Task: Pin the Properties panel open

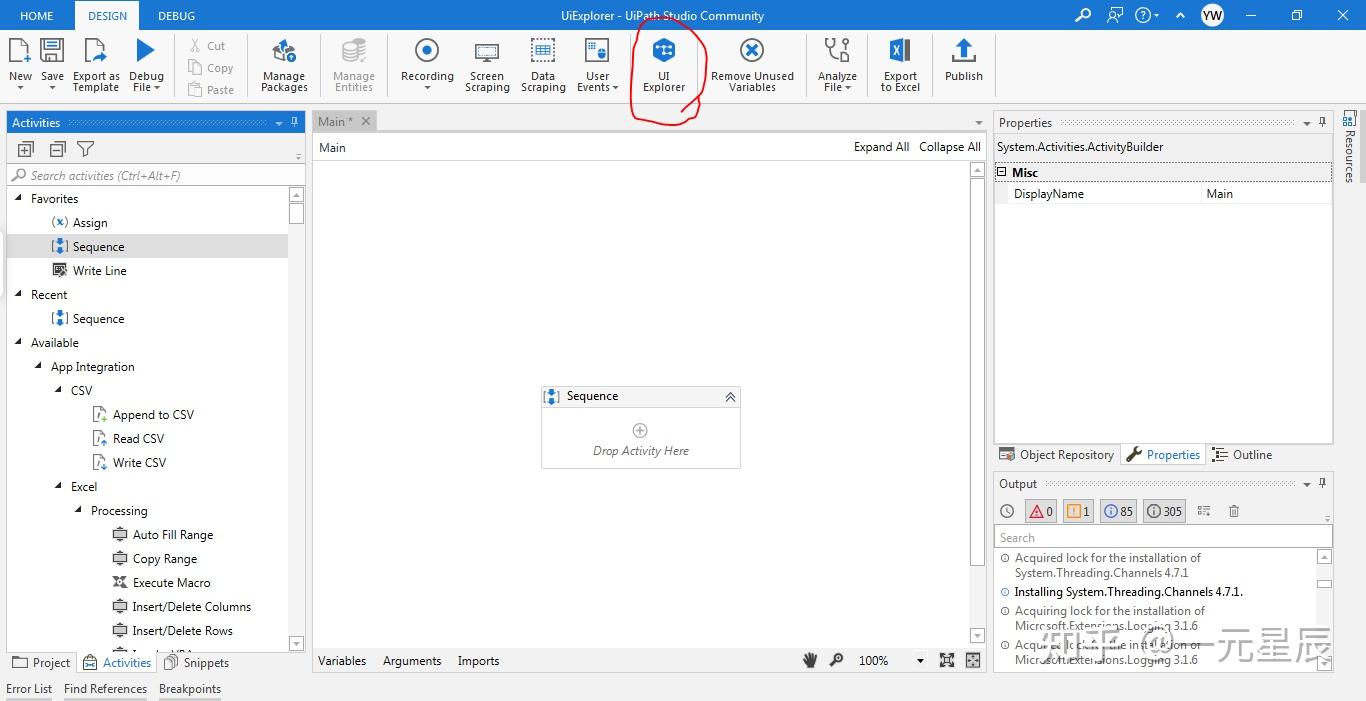Action: point(1321,122)
